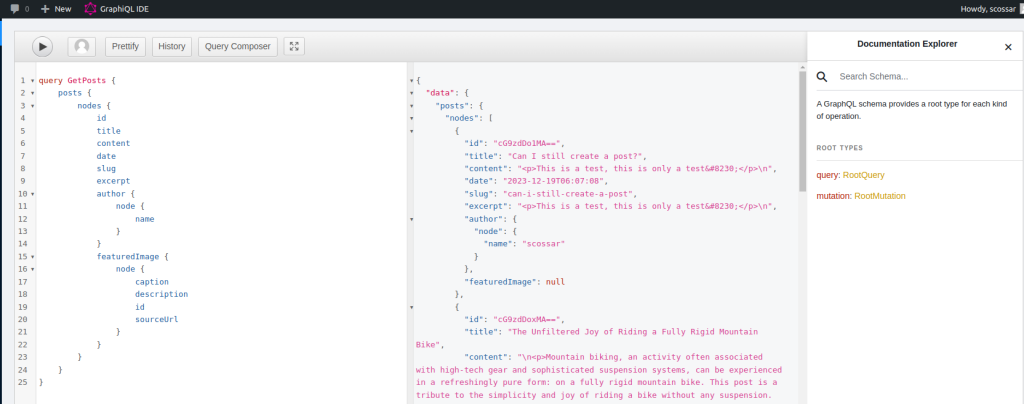
Task: Click the GraphiQL logo icon in admin bar
Action: click(x=90, y=9)
